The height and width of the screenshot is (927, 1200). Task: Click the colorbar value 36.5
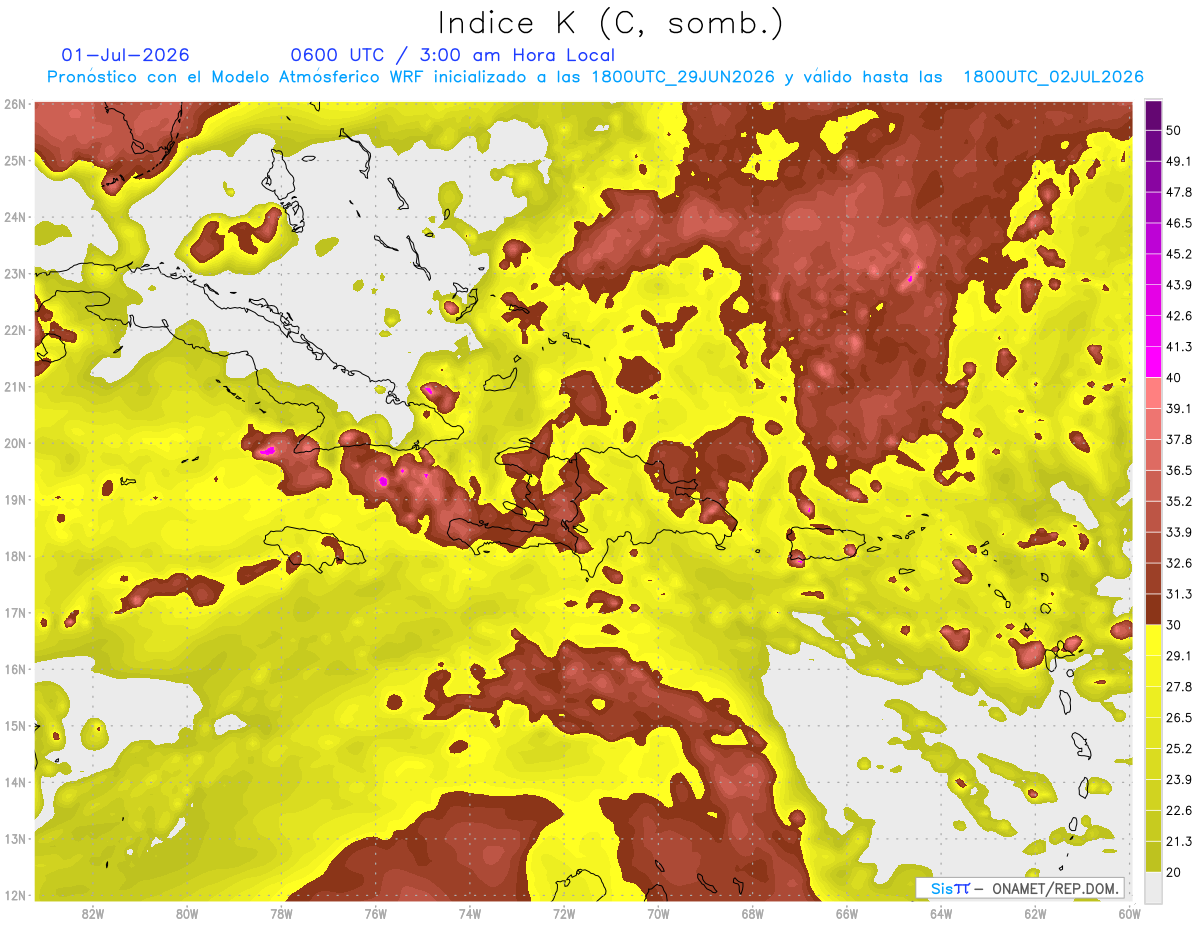[1179, 470]
